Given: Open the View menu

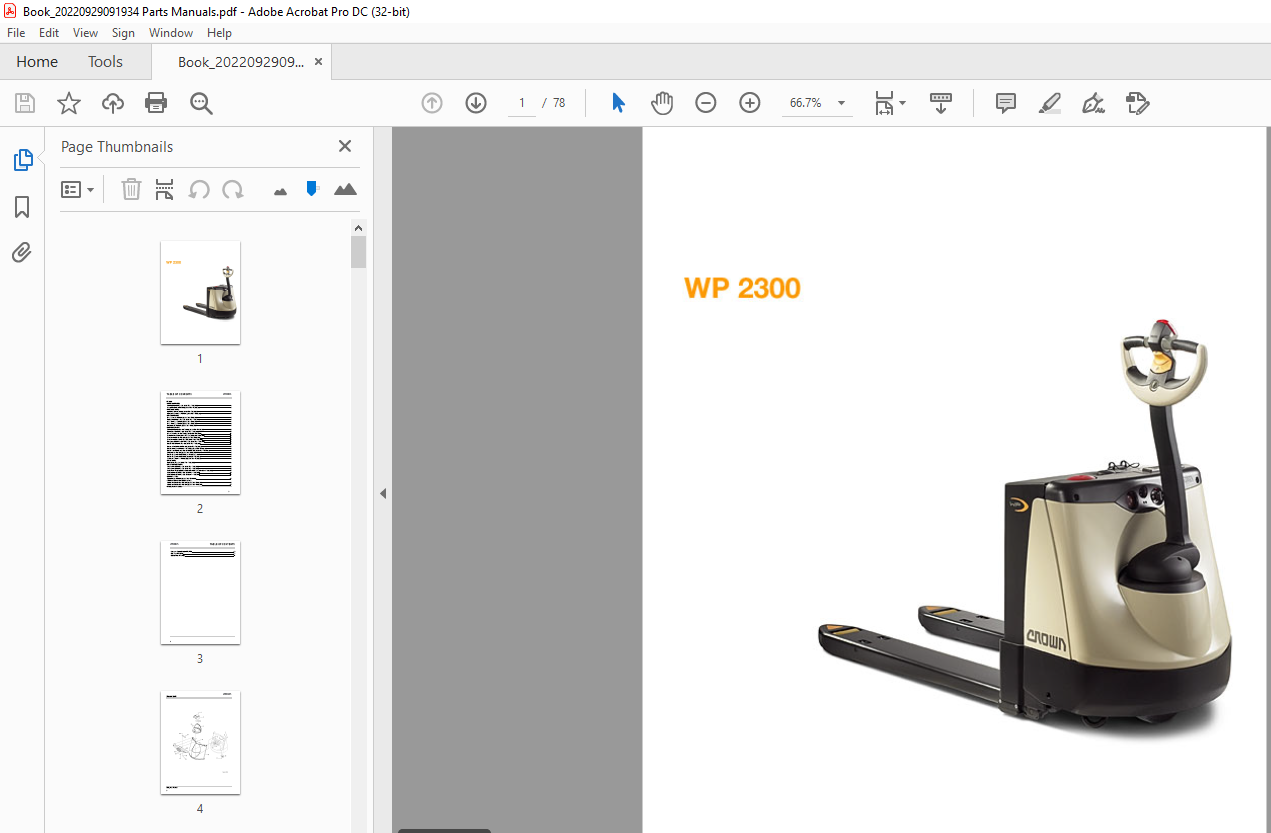Looking at the screenshot, I should pyautogui.click(x=86, y=33).
